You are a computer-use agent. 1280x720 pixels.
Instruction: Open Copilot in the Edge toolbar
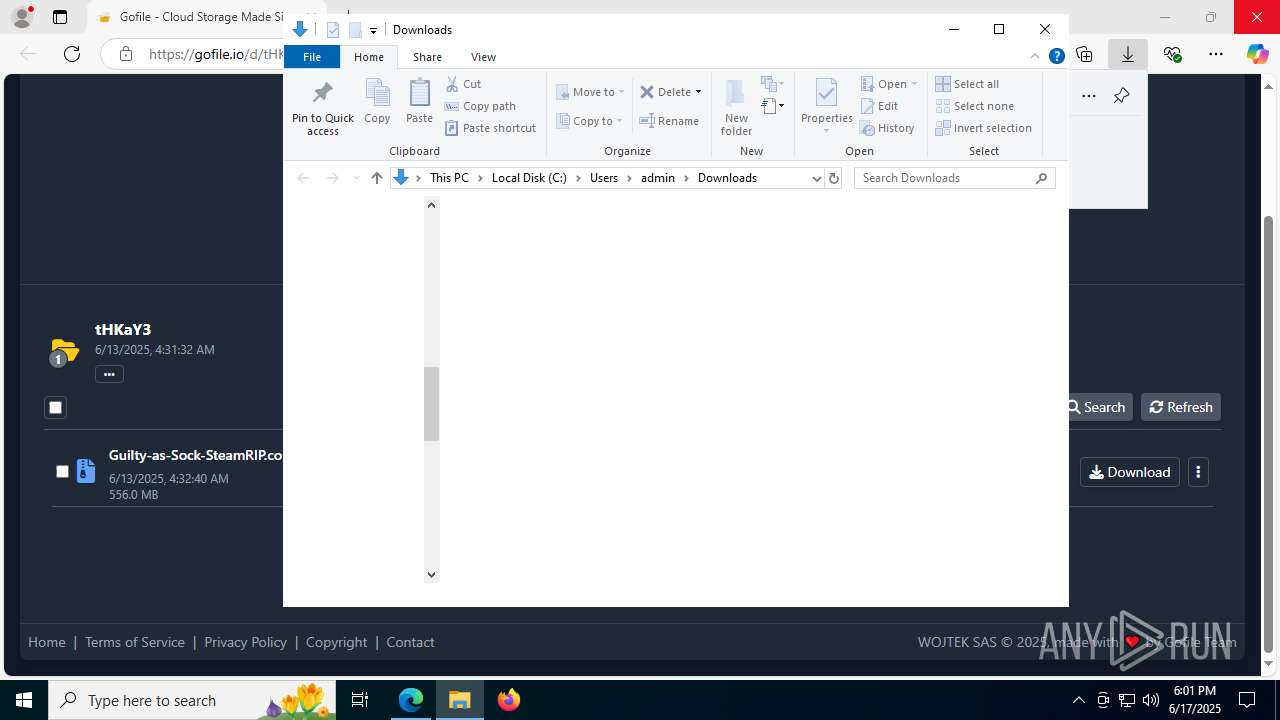(1257, 54)
